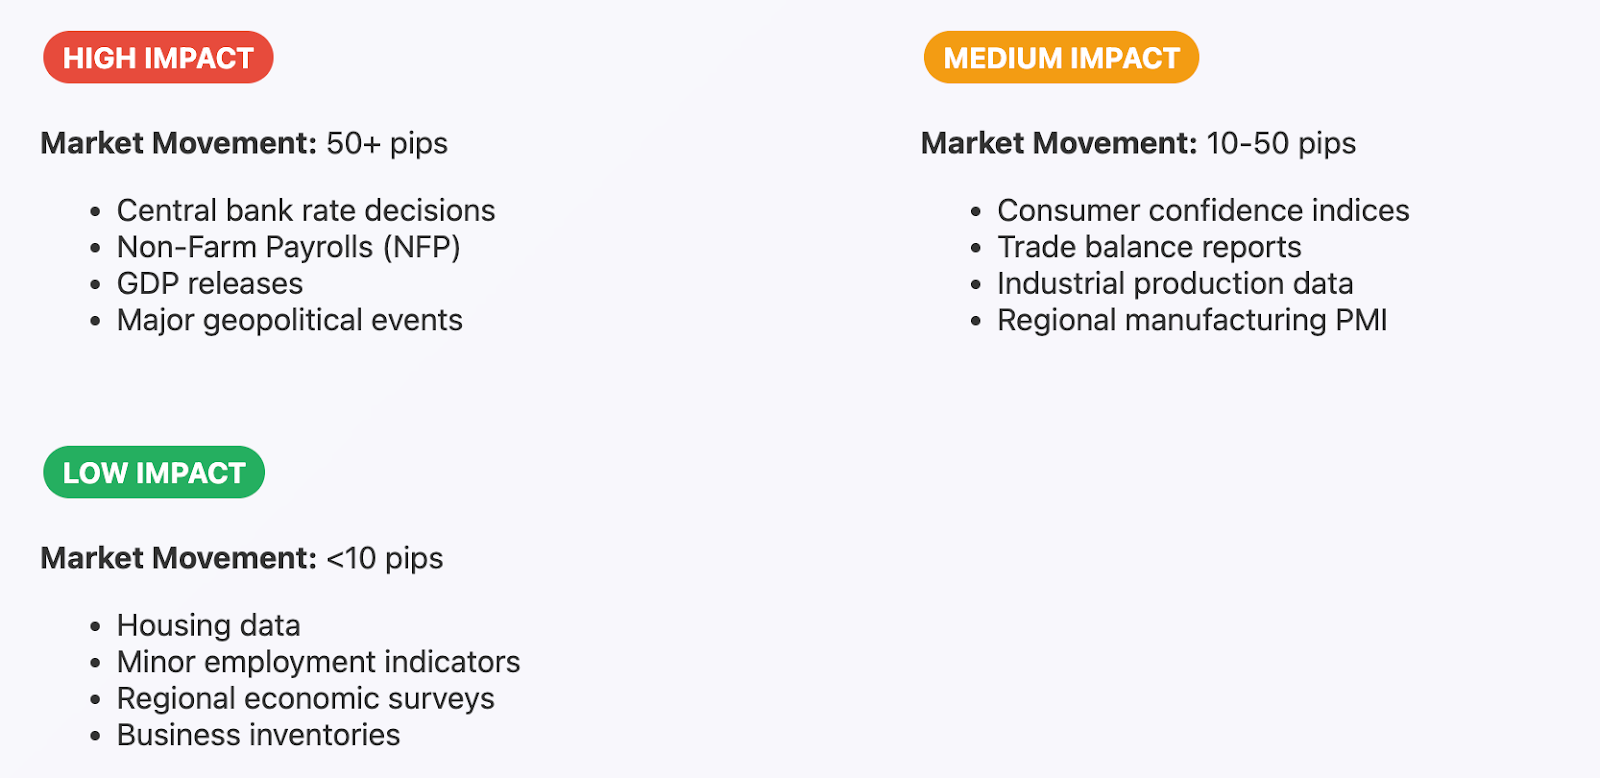This screenshot has height=778, width=1600.
Task: Click the bullet beside Housing data
Action: point(95,627)
